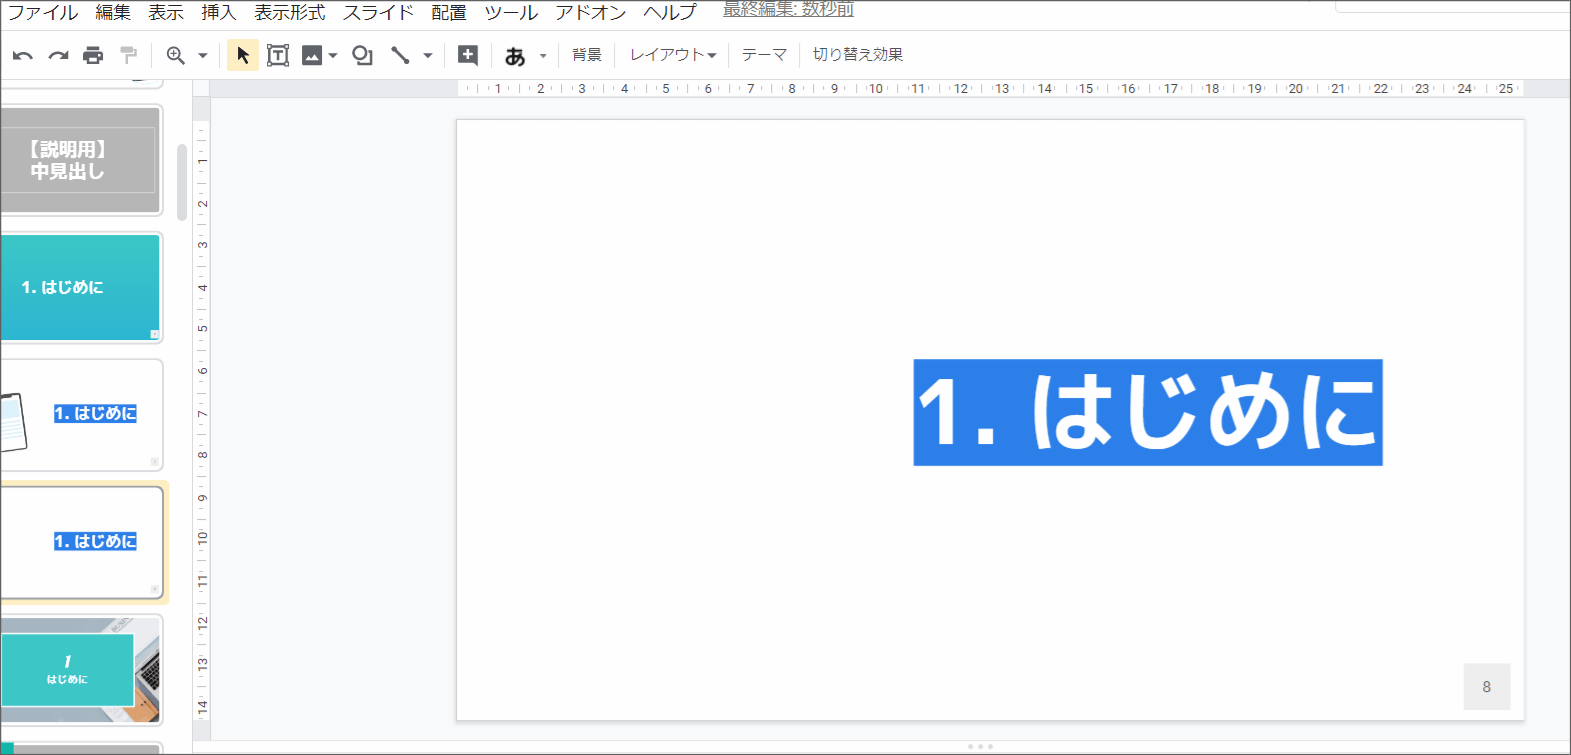Select the text box tool
This screenshot has height=755, width=1571.
pyautogui.click(x=278, y=55)
